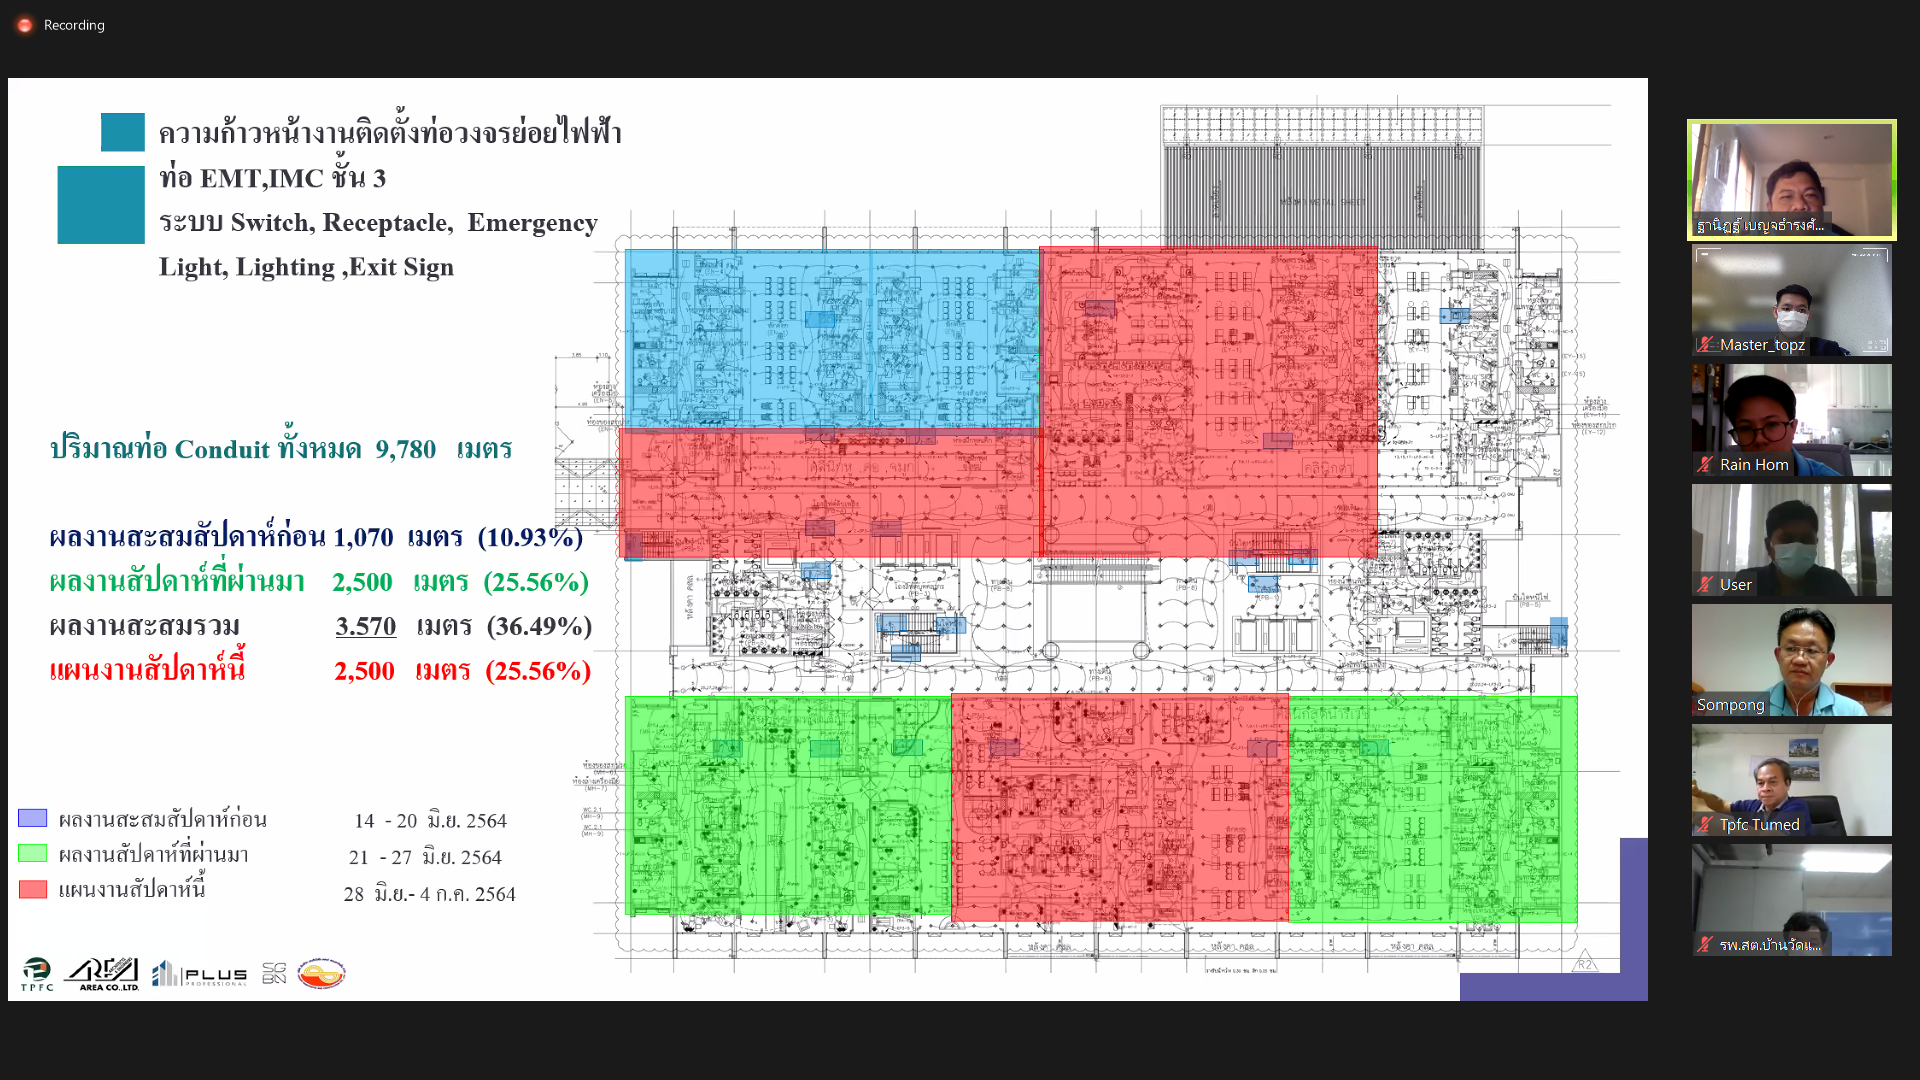Click the AREA CO. LTD. logo
The image size is (1920, 1080).
coord(103,973)
